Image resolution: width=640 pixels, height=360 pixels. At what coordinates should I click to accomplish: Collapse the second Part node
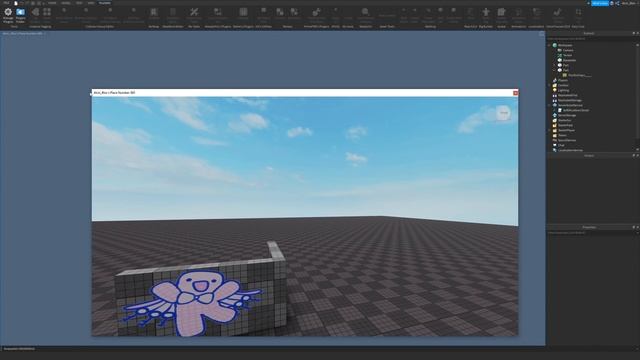tap(554, 70)
